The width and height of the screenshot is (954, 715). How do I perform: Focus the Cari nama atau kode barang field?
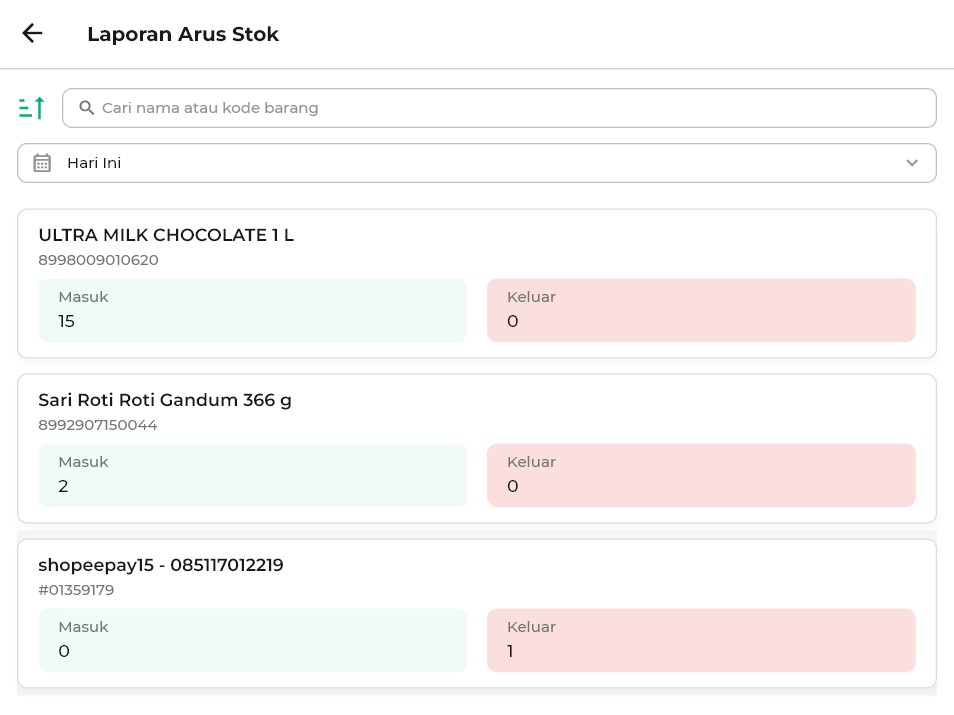pyautogui.click(x=510, y=108)
